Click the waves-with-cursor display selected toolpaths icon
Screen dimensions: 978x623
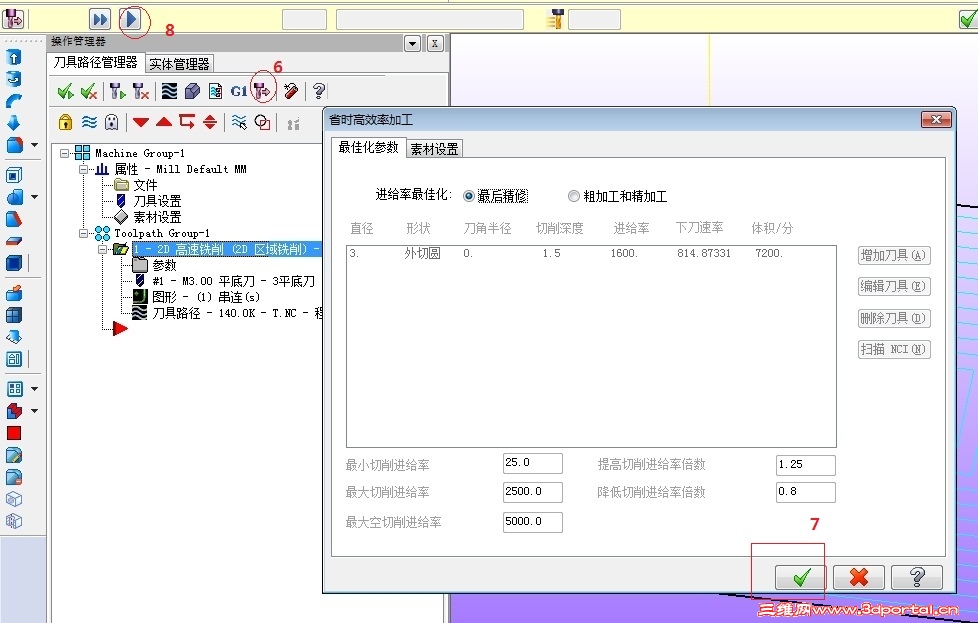click(x=239, y=122)
